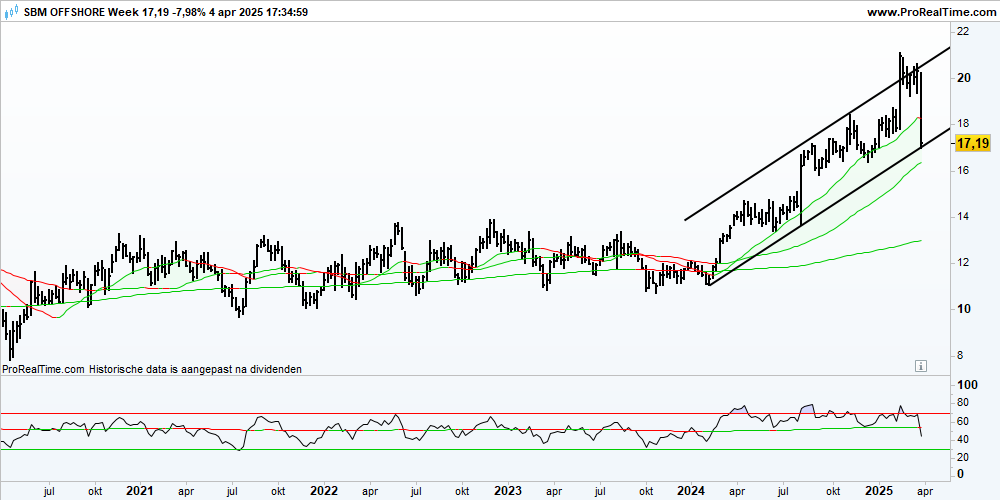Select the 2022 year label on time axis
The height and width of the screenshot is (500, 1000).
[x=324, y=491]
